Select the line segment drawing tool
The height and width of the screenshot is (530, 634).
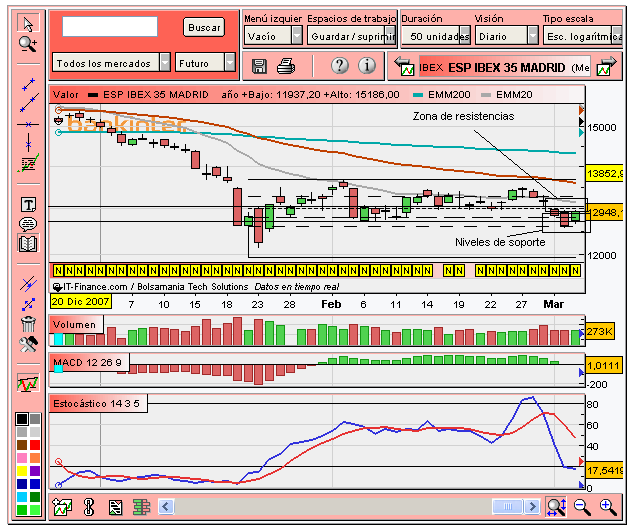[28, 85]
